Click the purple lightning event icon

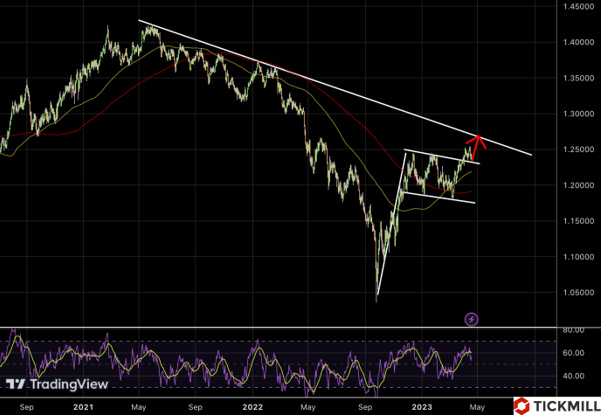pyautogui.click(x=471, y=319)
